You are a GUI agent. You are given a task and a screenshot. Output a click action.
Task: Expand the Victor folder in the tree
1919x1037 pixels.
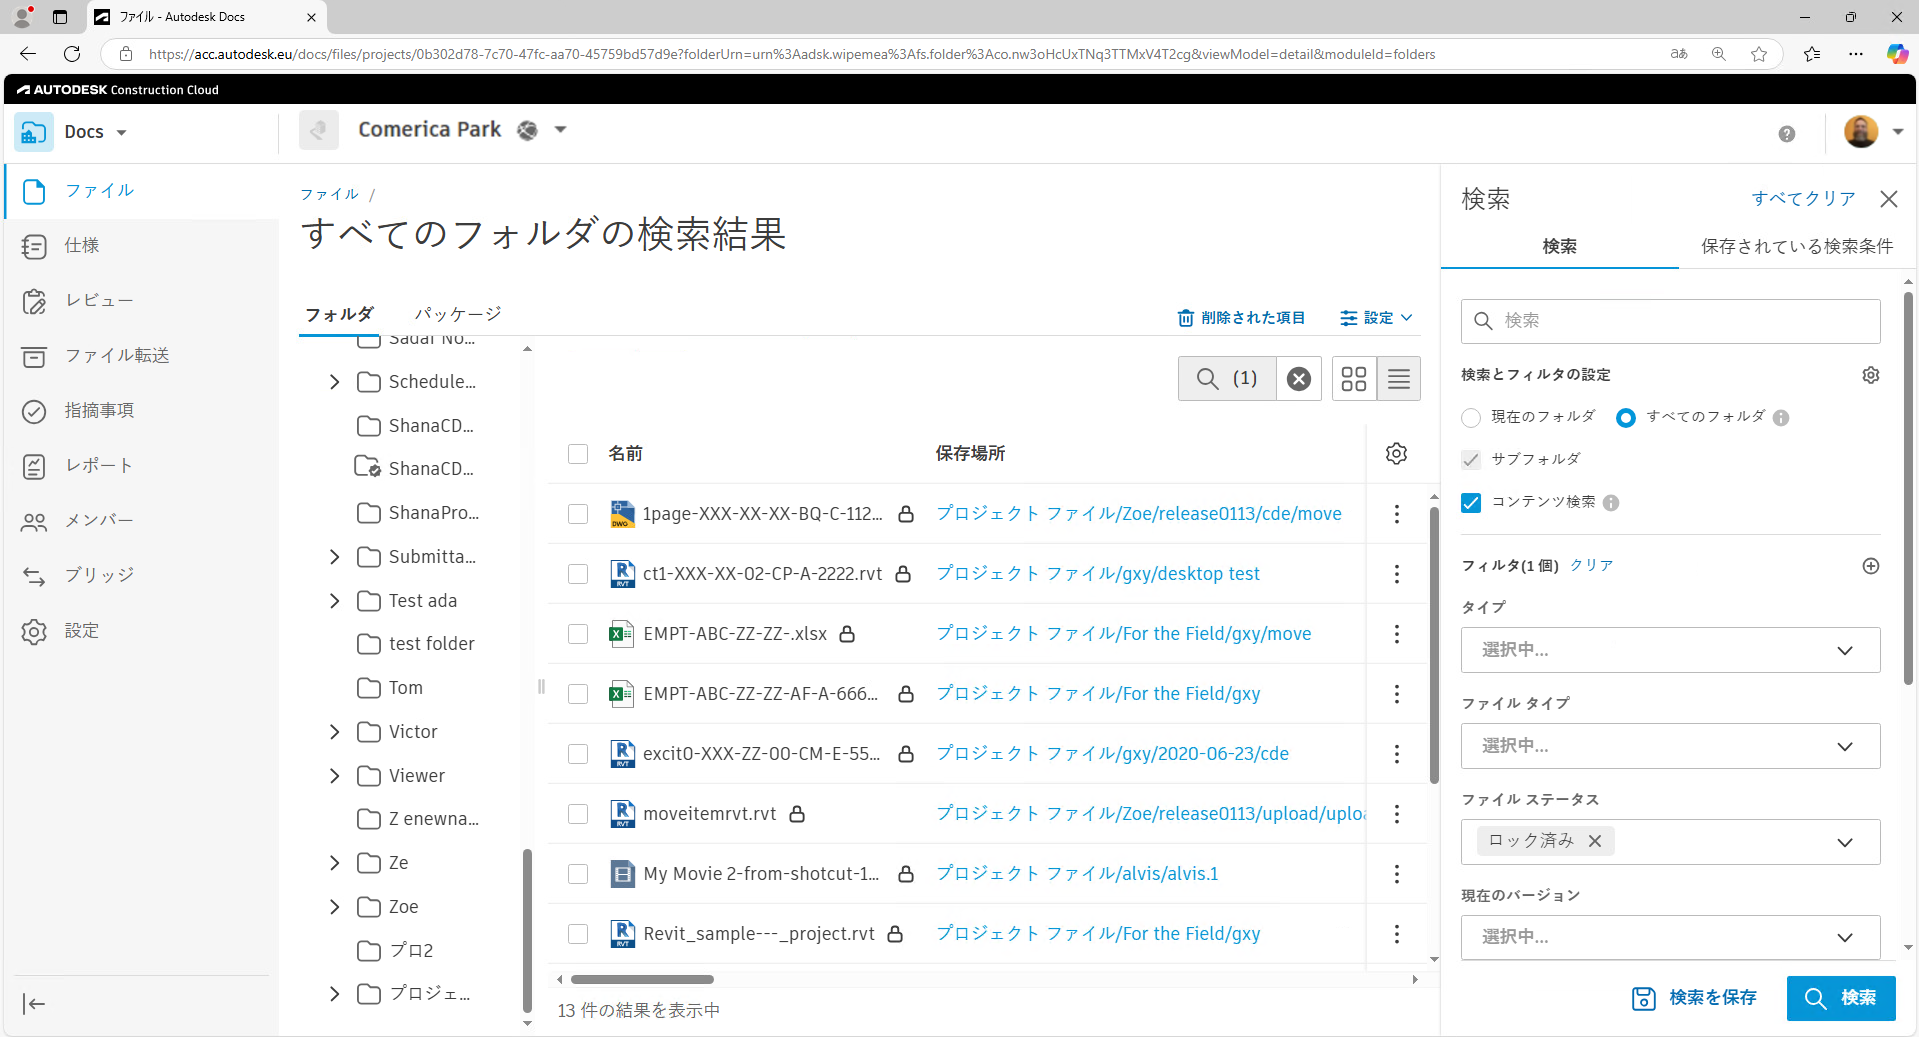pyautogui.click(x=335, y=731)
